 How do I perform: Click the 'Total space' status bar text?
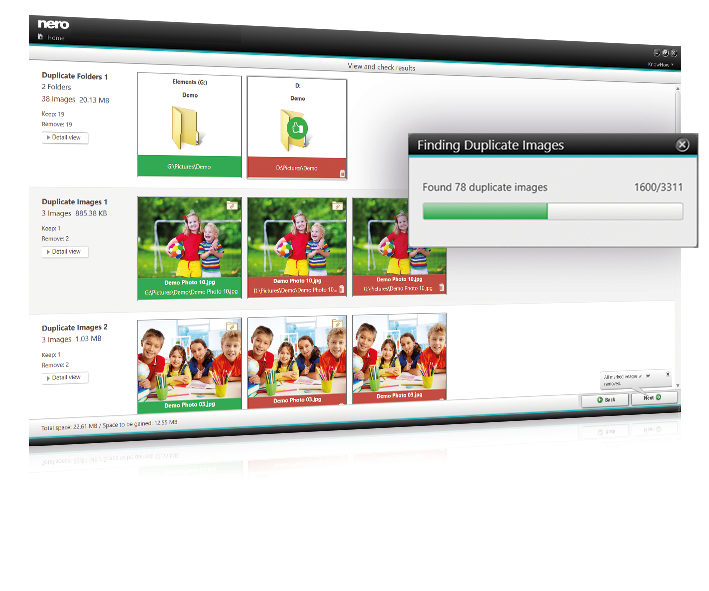click(109, 425)
